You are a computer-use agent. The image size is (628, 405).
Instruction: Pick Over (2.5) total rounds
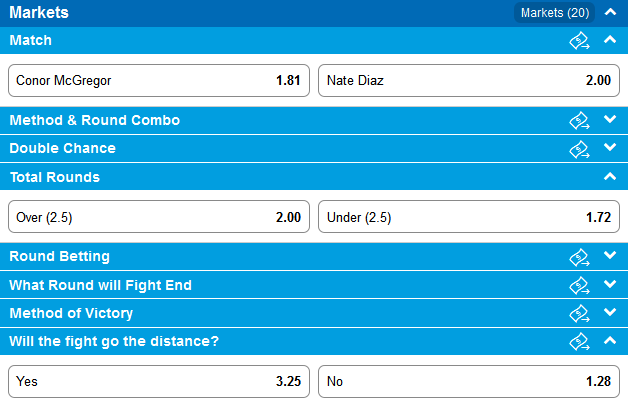159,217
